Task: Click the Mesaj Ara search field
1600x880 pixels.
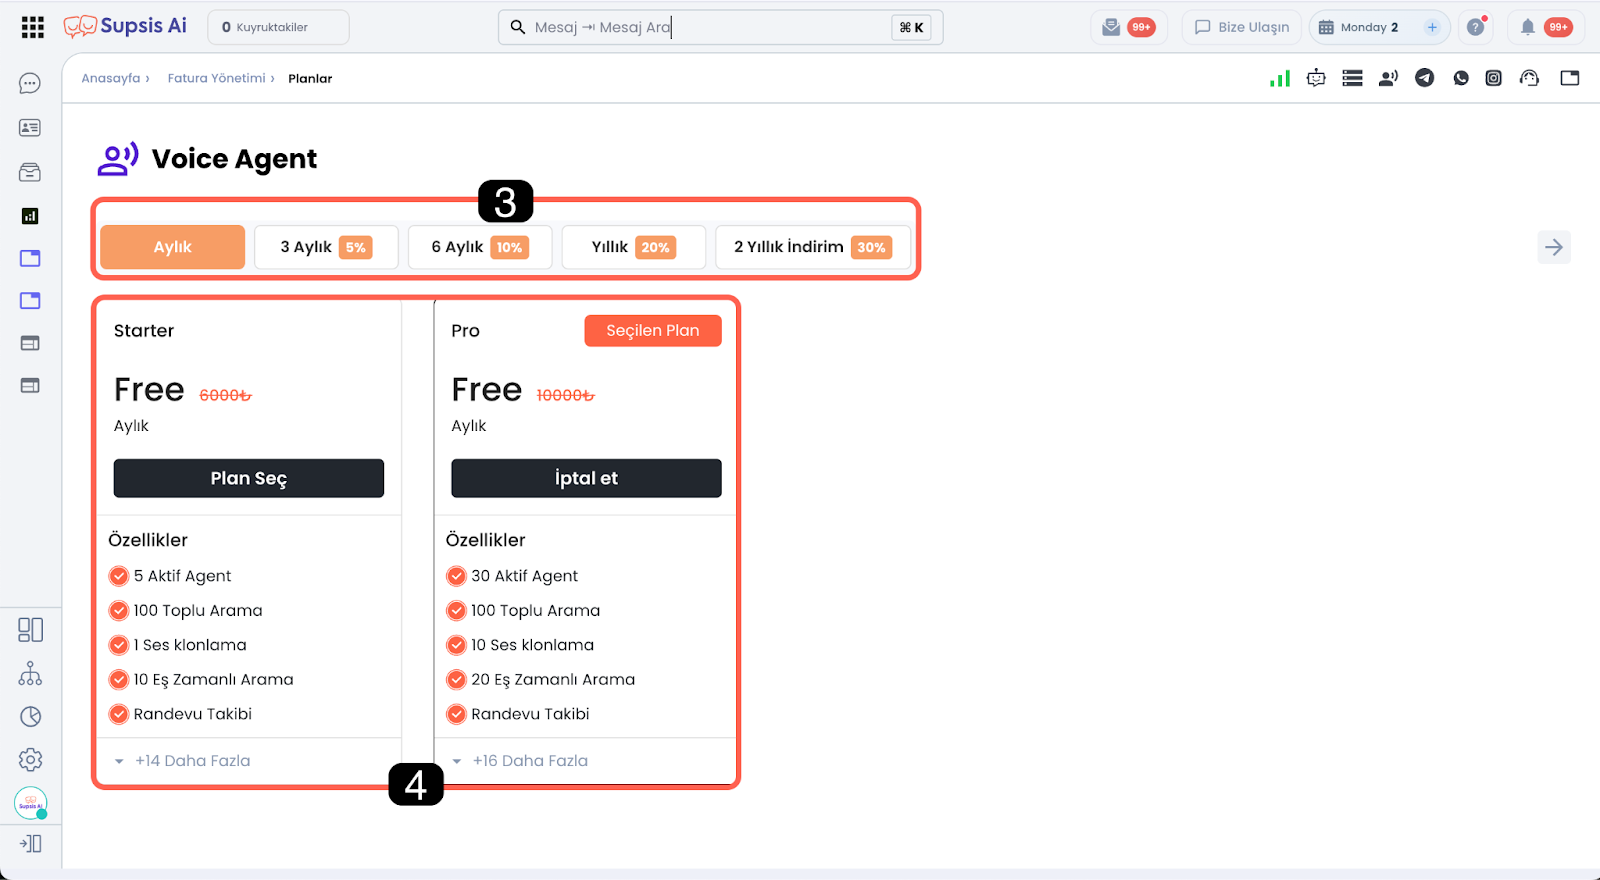Action: coord(700,27)
